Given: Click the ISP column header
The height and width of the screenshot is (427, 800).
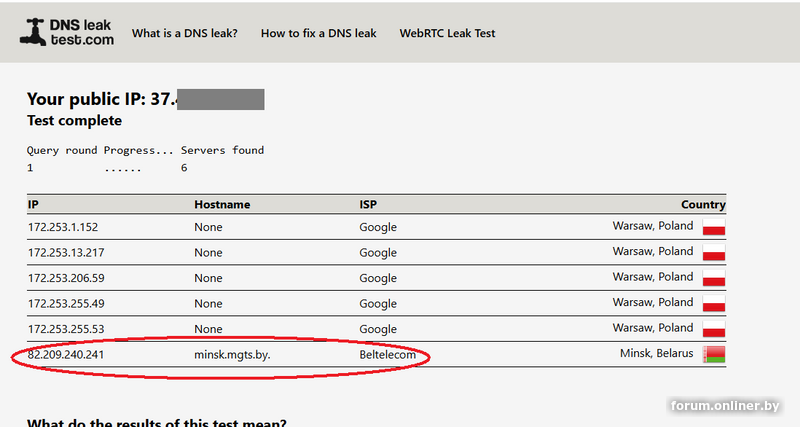Looking at the screenshot, I should pos(368,205).
